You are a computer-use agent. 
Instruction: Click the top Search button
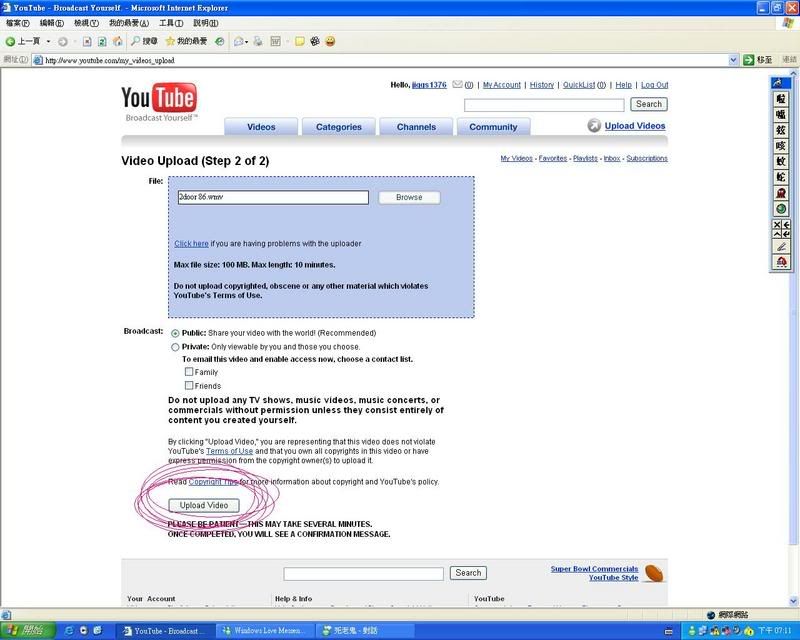pos(649,104)
